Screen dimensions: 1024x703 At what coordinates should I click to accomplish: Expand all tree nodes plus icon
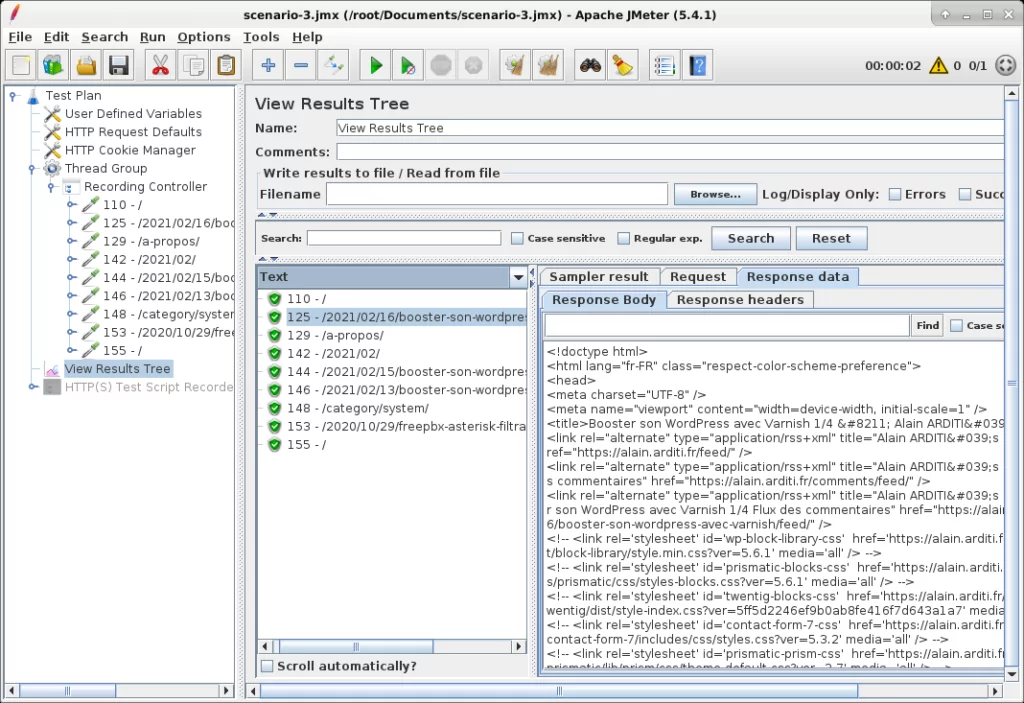tap(268, 65)
